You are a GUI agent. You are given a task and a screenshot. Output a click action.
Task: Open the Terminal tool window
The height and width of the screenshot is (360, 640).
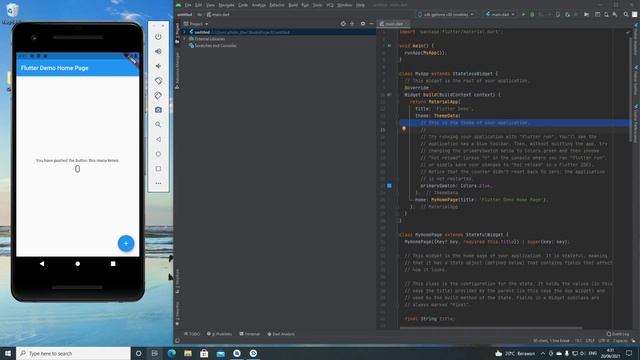click(250, 334)
